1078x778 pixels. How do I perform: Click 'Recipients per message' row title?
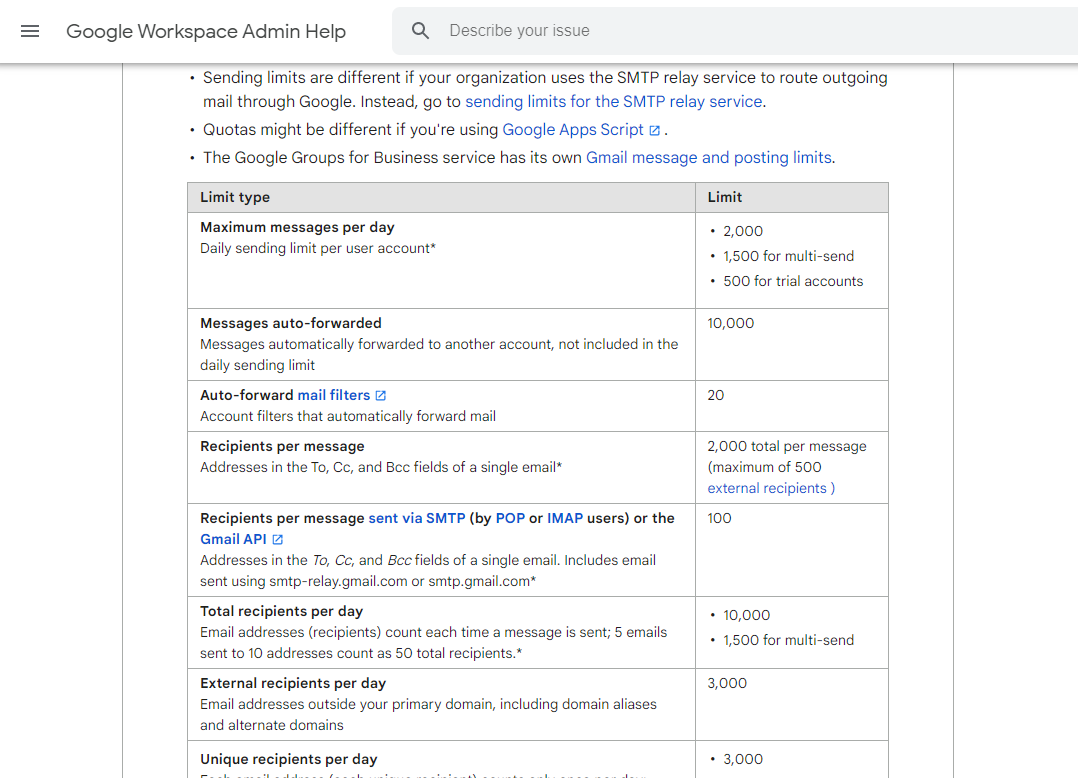(282, 446)
